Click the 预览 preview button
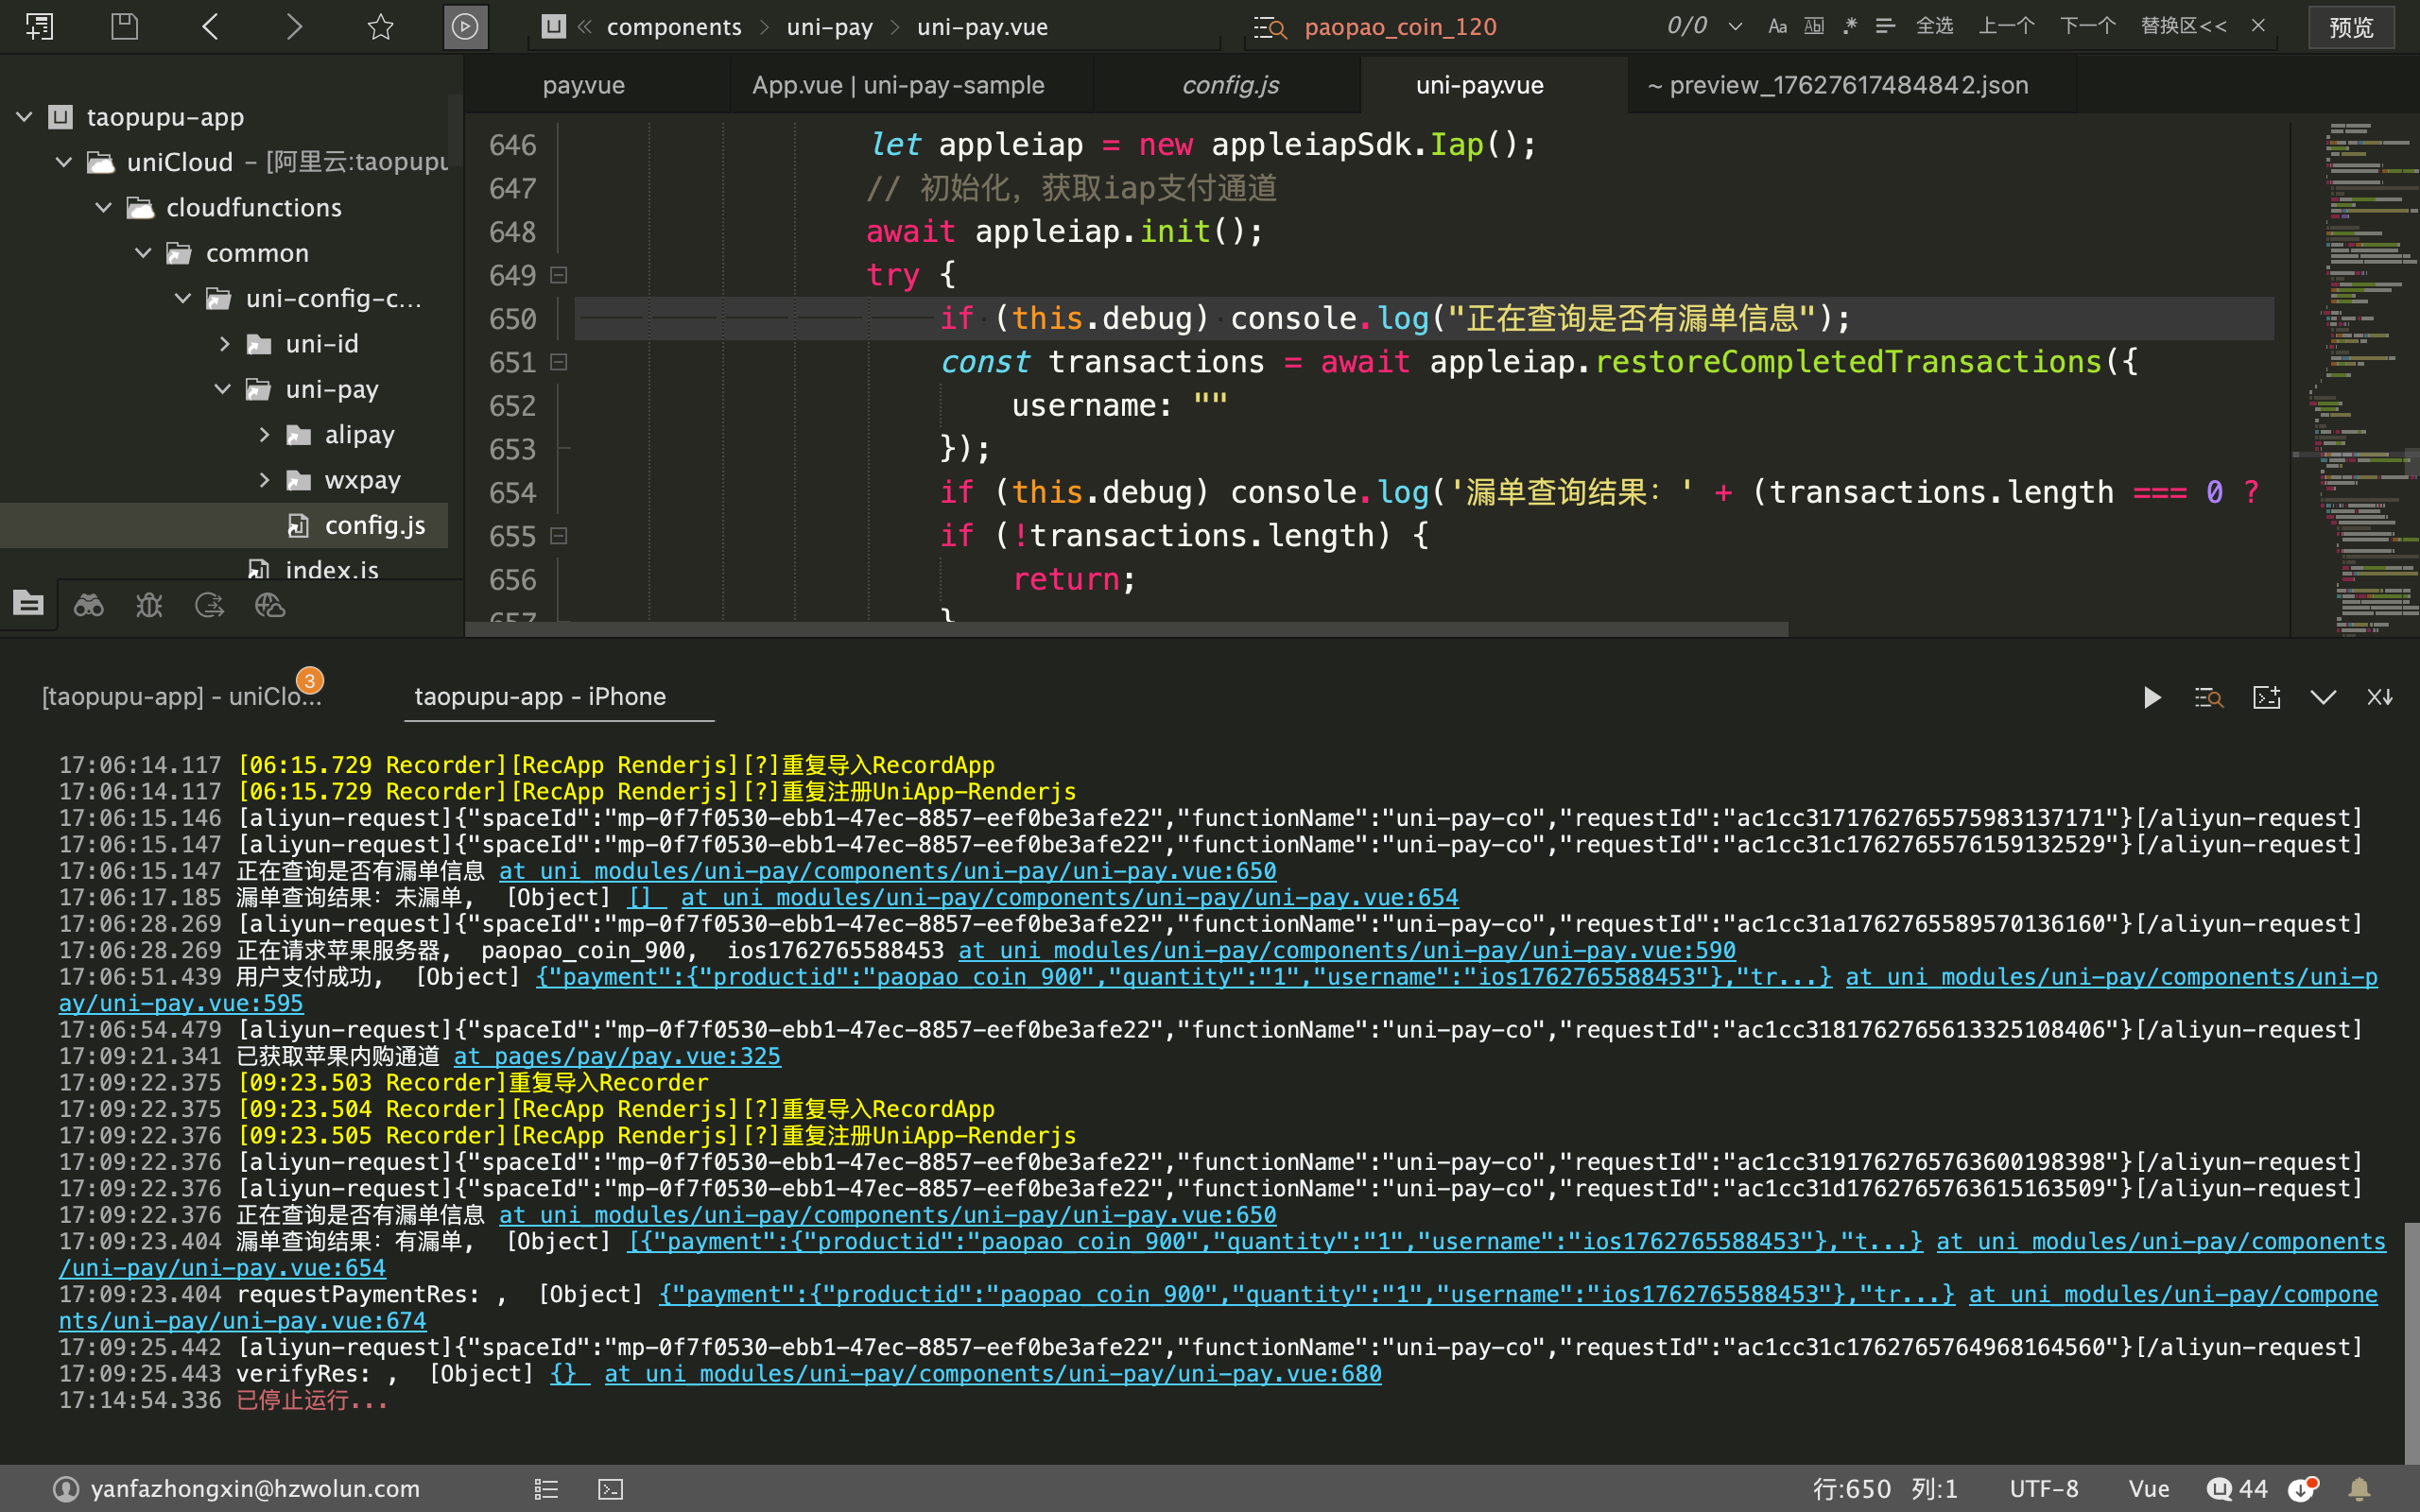This screenshot has width=2420, height=1512. click(x=2350, y=27)
